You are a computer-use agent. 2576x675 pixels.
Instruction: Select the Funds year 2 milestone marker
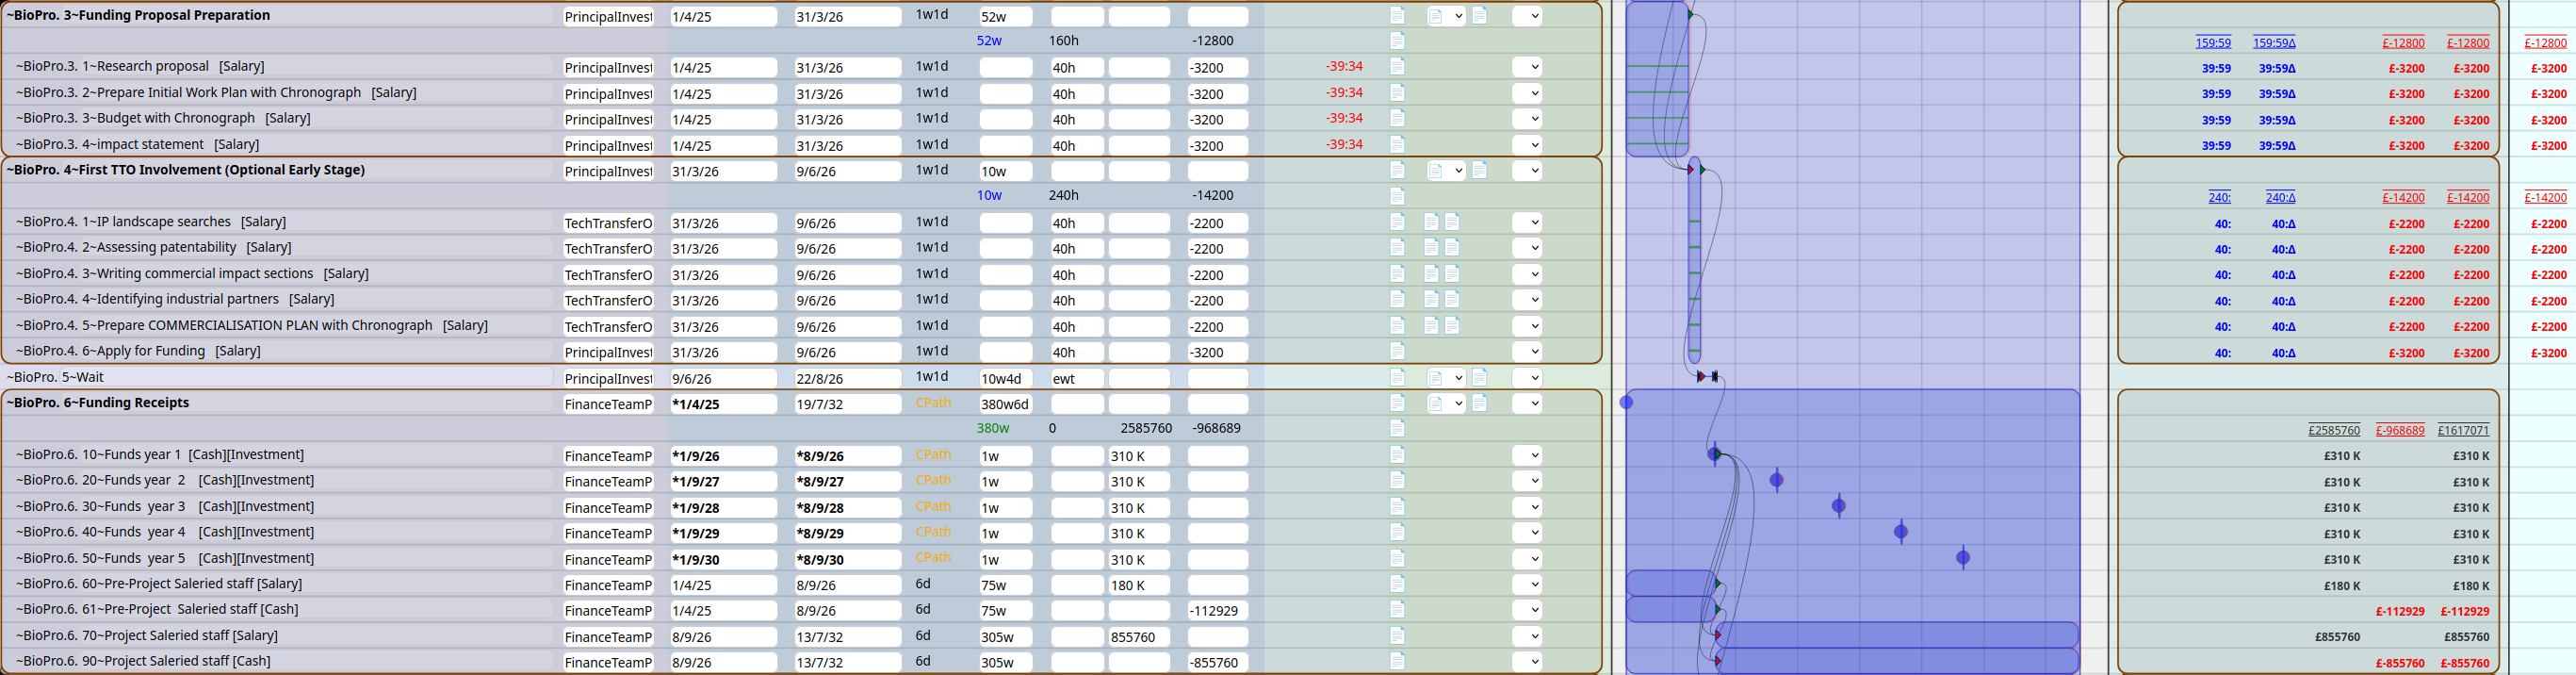1776,480
